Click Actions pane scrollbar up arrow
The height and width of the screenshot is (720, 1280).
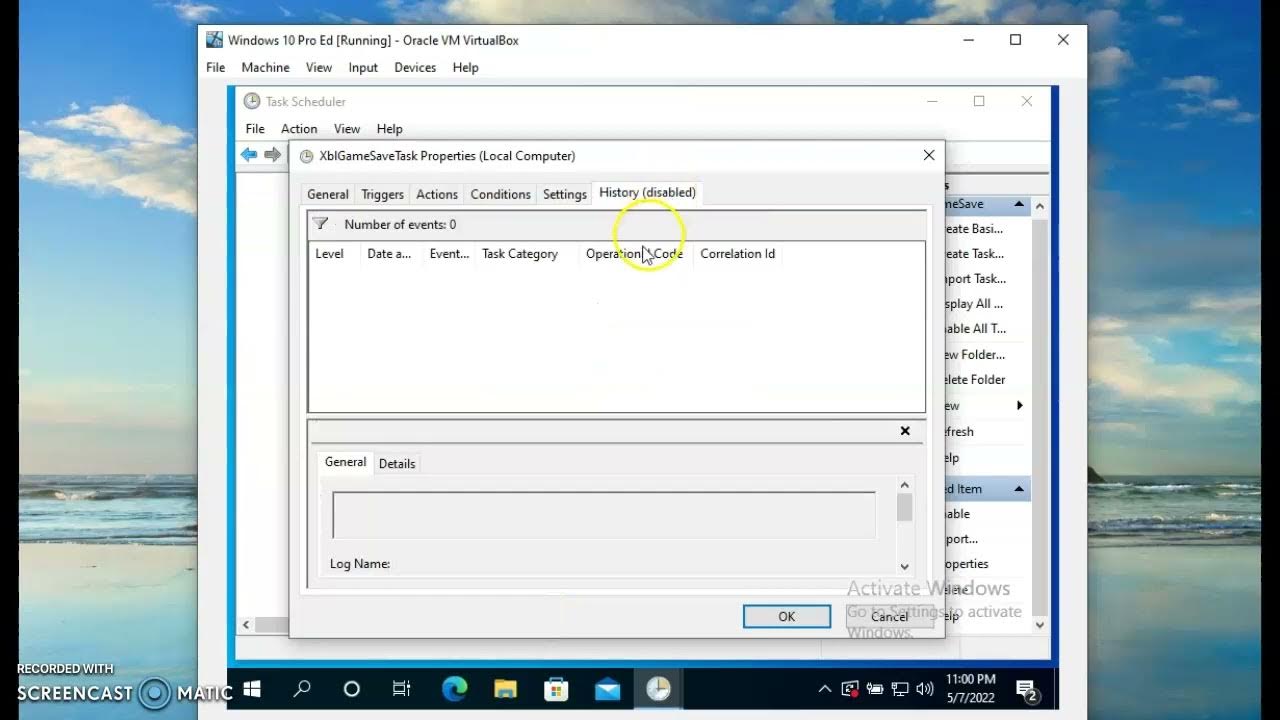(x=1040, y=206)
